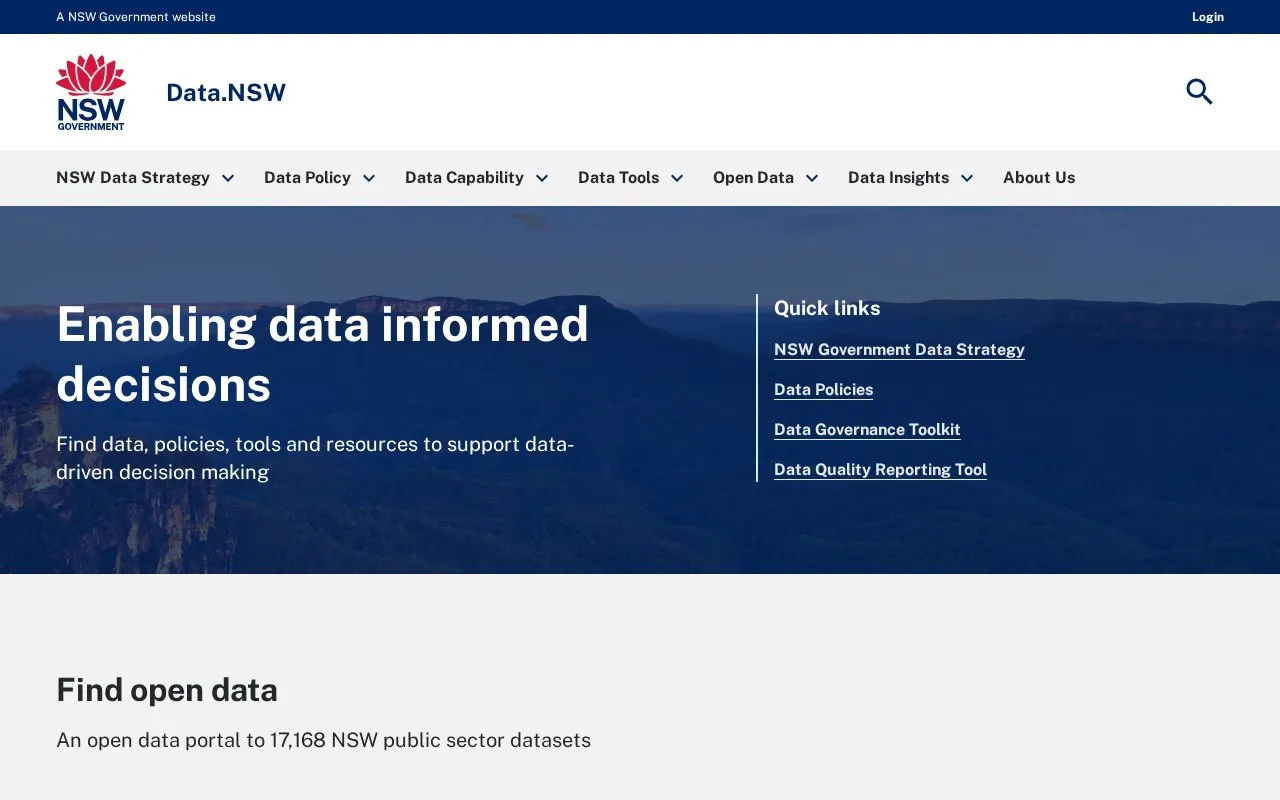Click the 'Find open data' heading

[x=167, y=690]
